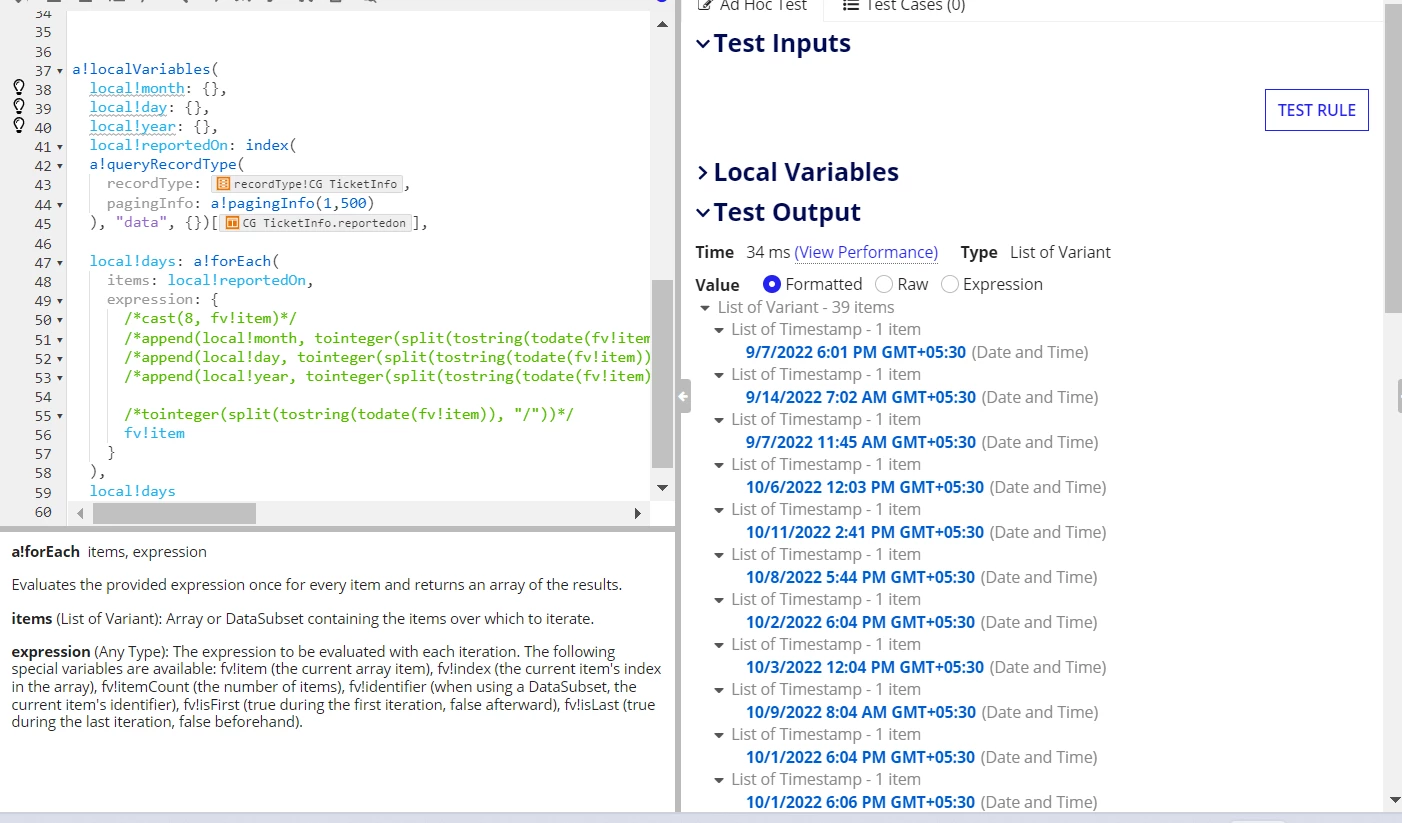
Task: Click the lightbulb hint on line 39
Action: 17,108
